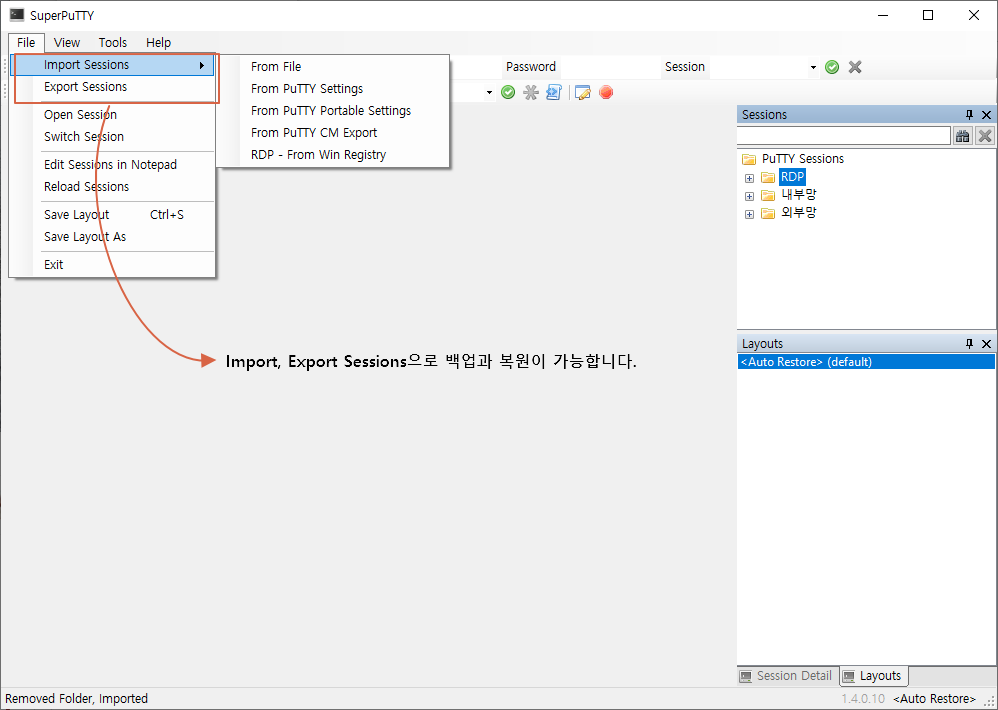Image resolution: width=998 pixels, height=710 pixels.
Task: Select 외부망 tree item label
Action: 799,212
